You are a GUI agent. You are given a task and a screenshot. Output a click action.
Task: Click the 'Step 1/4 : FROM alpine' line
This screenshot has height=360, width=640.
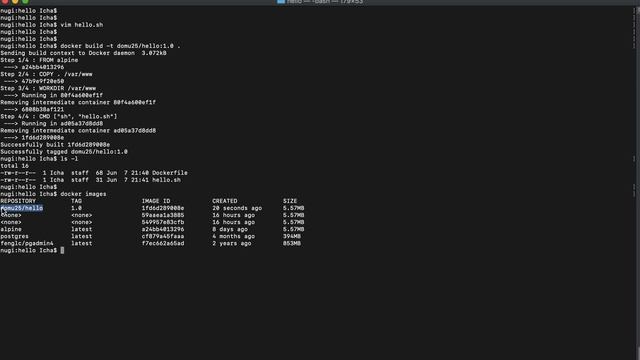point(39,60)
